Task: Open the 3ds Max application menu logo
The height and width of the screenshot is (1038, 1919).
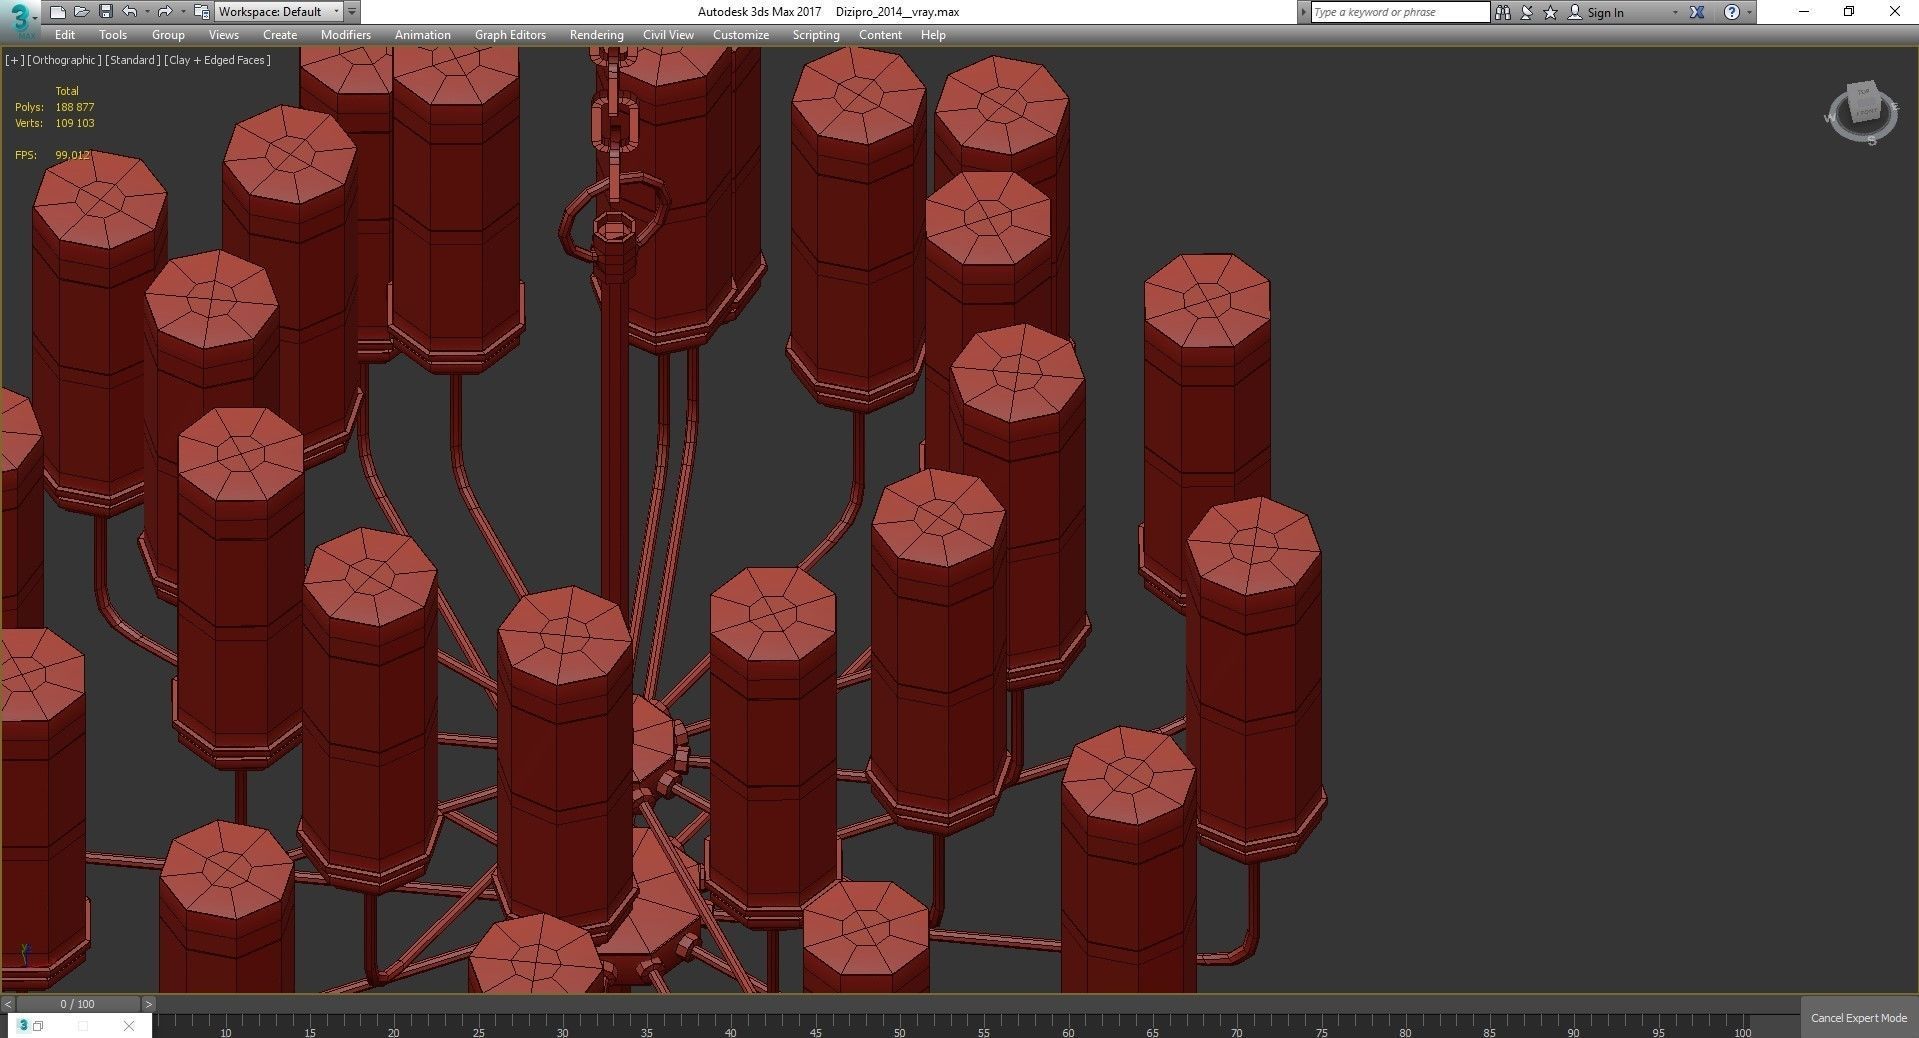Action: coord(20,17)
